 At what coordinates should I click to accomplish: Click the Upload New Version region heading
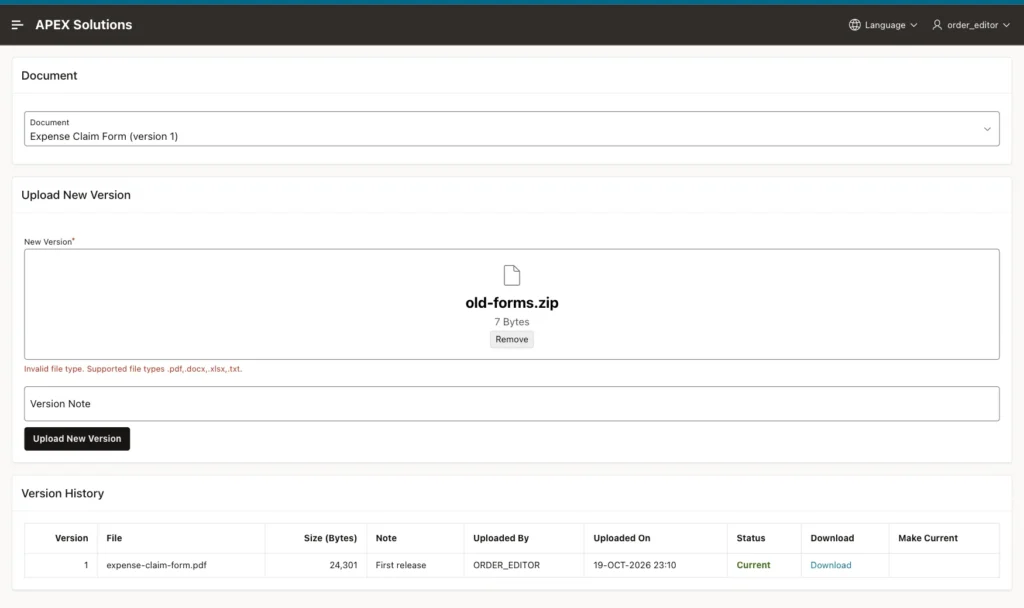pyautogui.click(x=76, y=195)
